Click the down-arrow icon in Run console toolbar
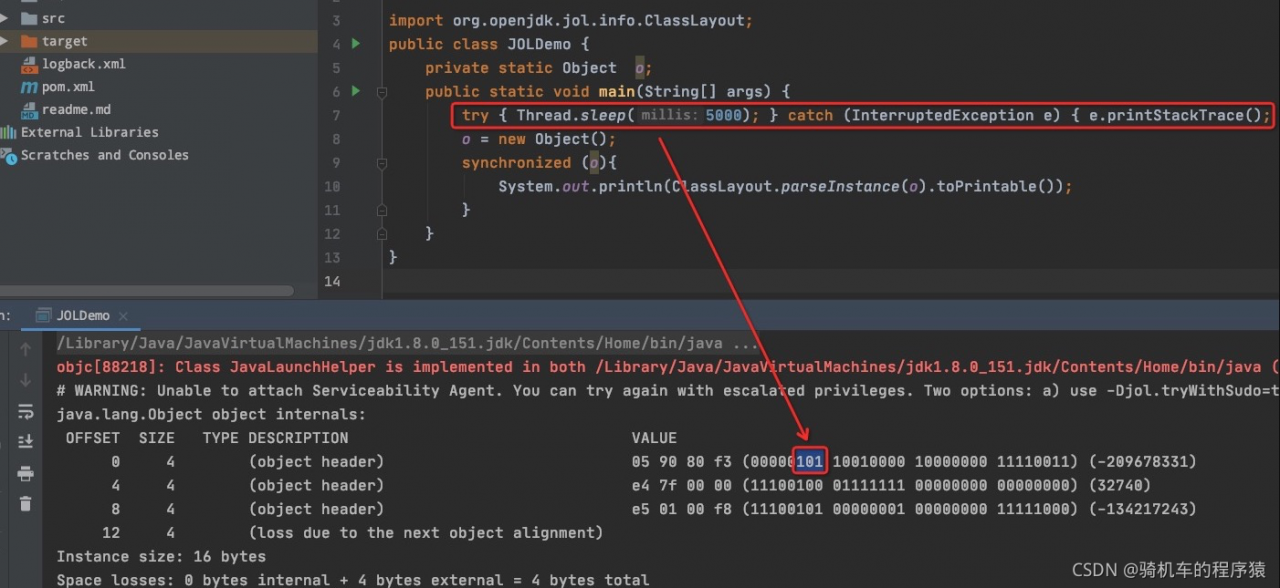The height and width of the screenshot is (588, 1280). pos(26,380)
